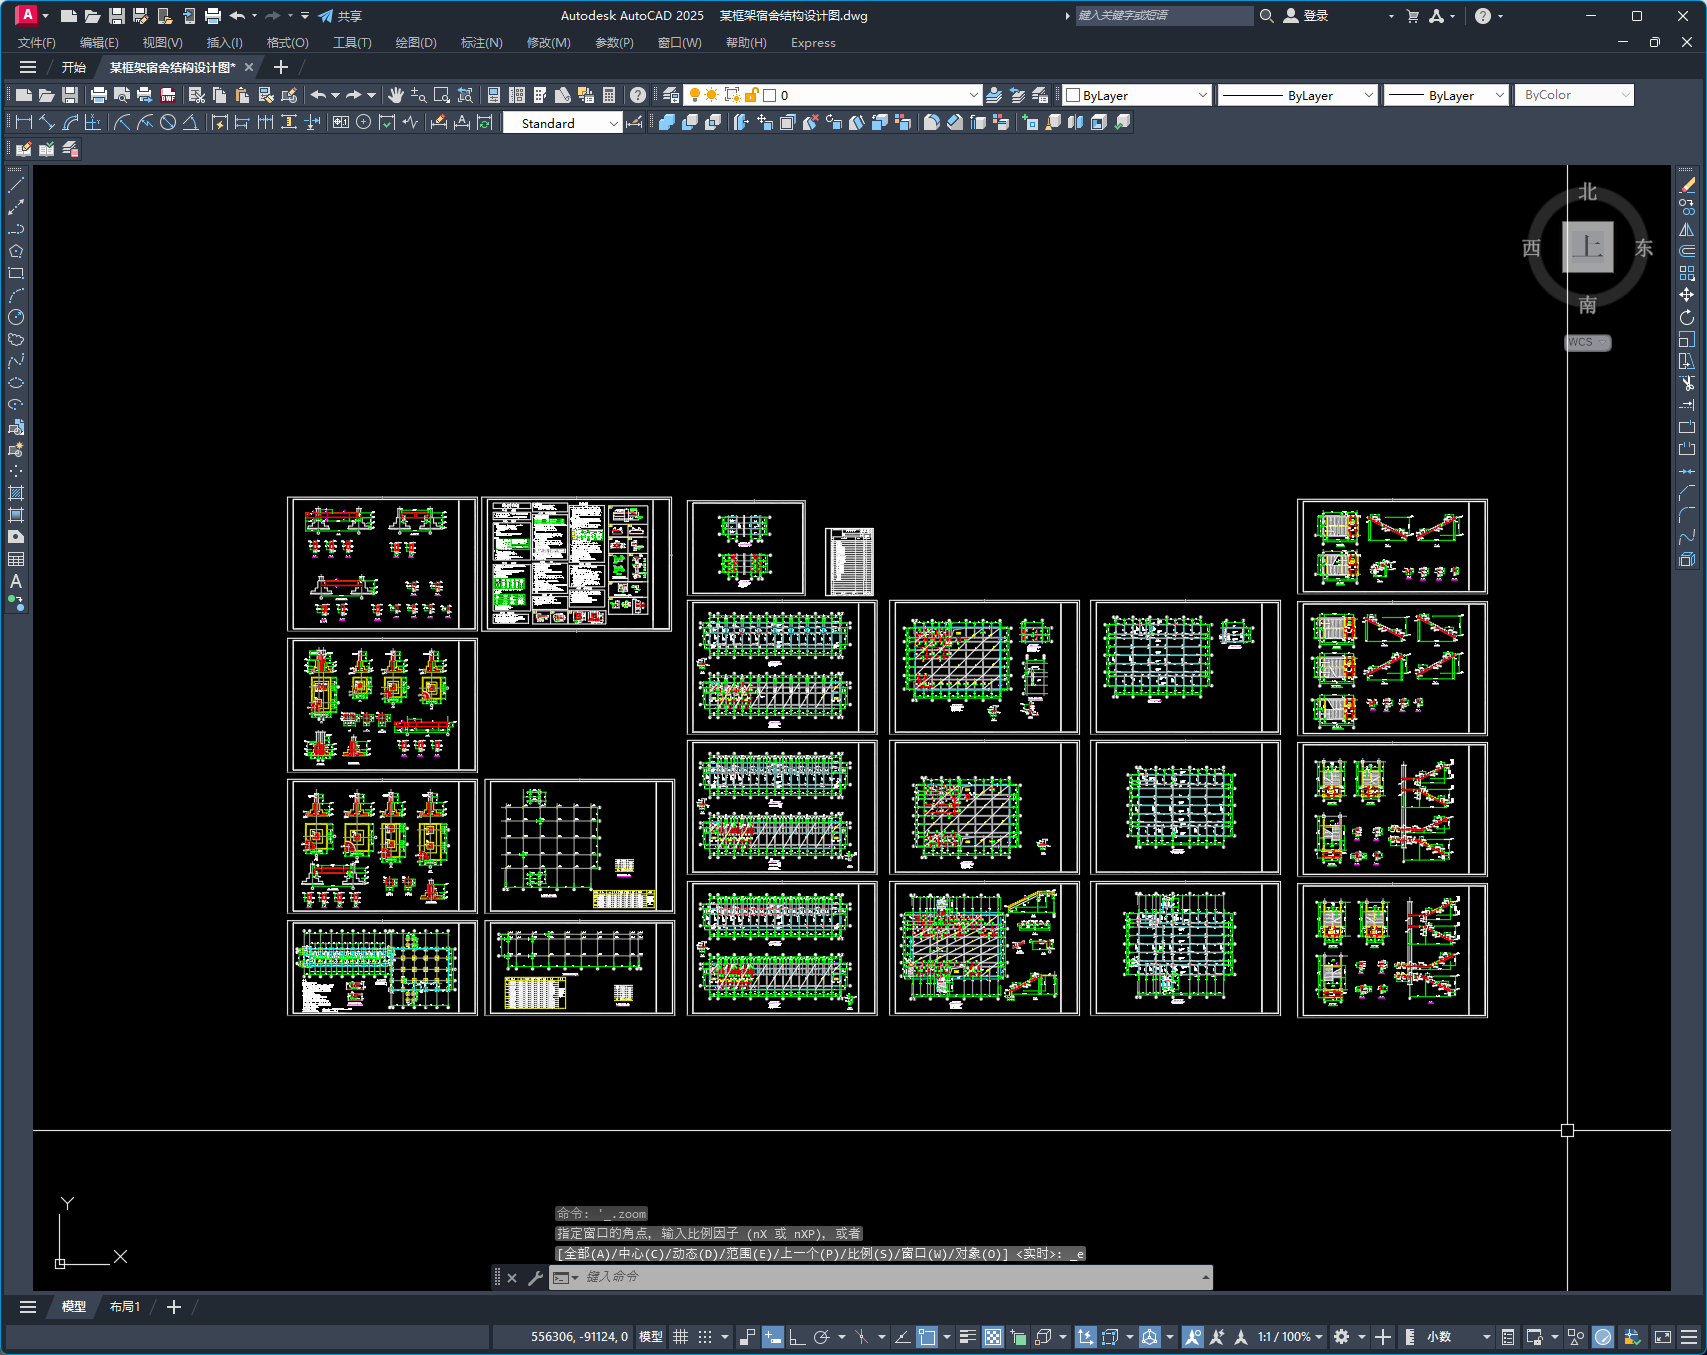This screenshot has width=1707, height=1355.
Task: Open the Express menu
Action: [813, 43]
